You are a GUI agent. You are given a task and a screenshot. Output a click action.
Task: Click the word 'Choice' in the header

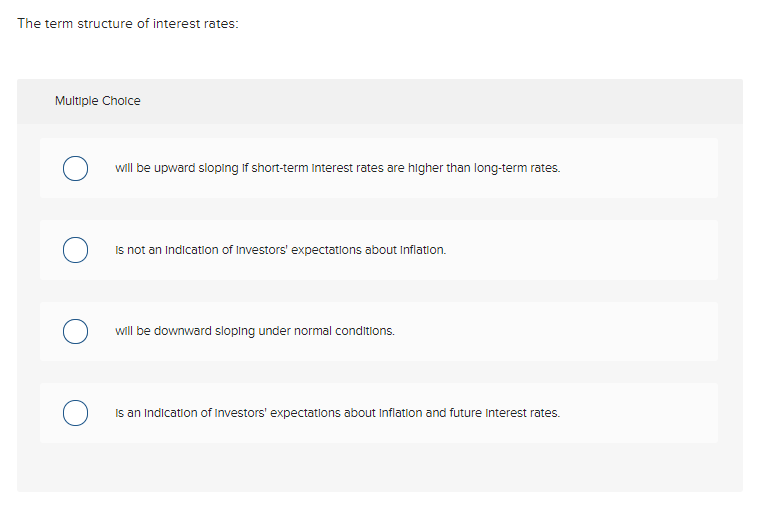coord(121,101)
